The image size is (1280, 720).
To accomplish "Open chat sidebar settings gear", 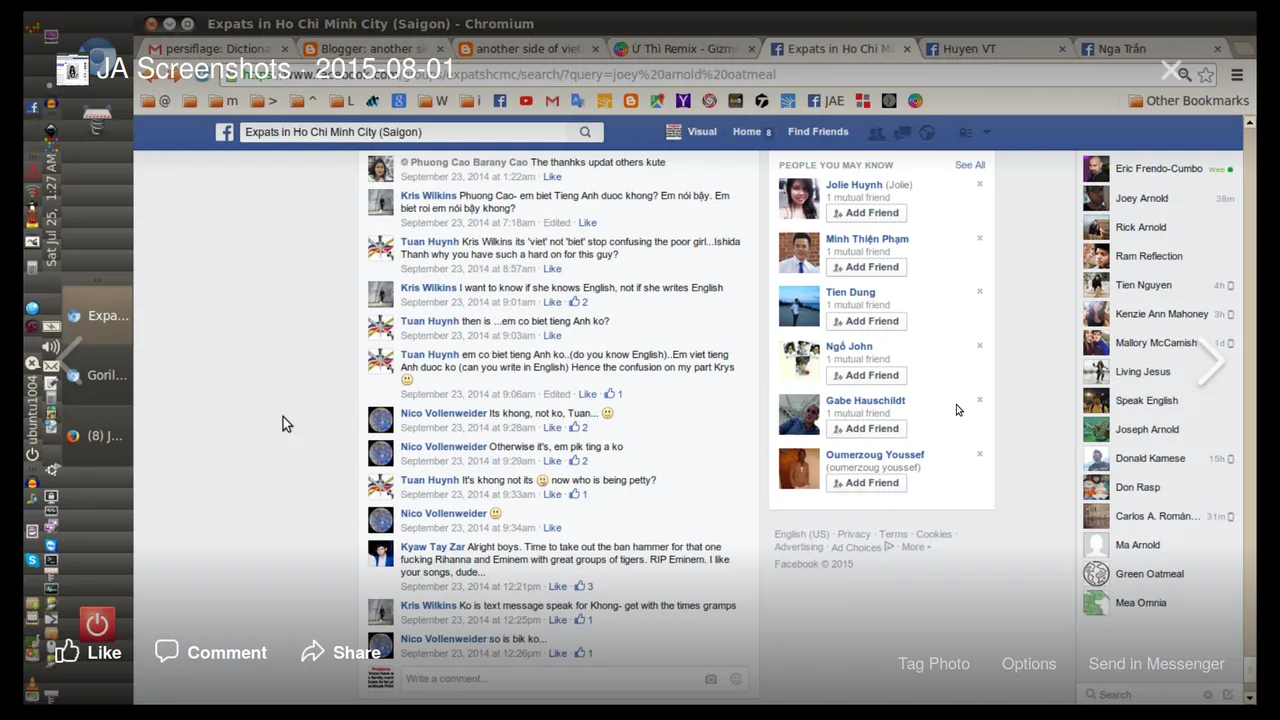I will tap(1207, 694).
